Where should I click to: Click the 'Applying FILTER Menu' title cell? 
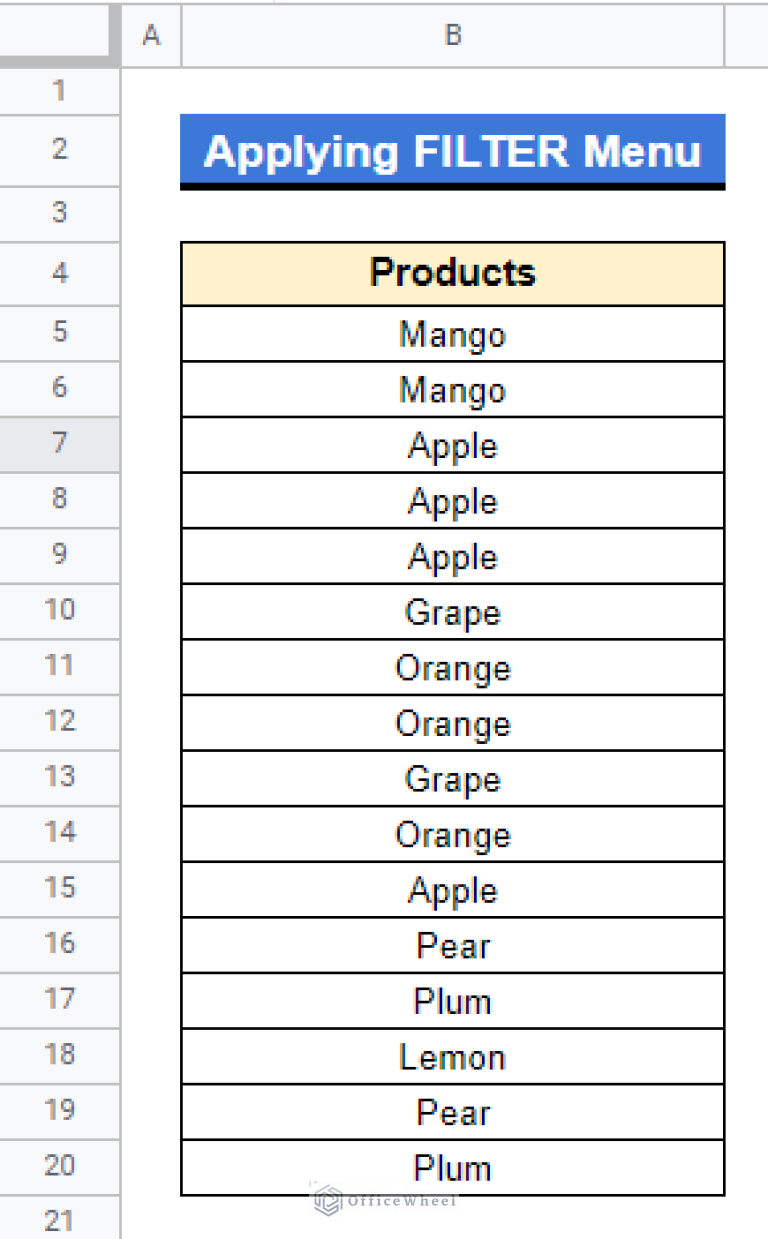pyautogui.click(x=452, y=151)
